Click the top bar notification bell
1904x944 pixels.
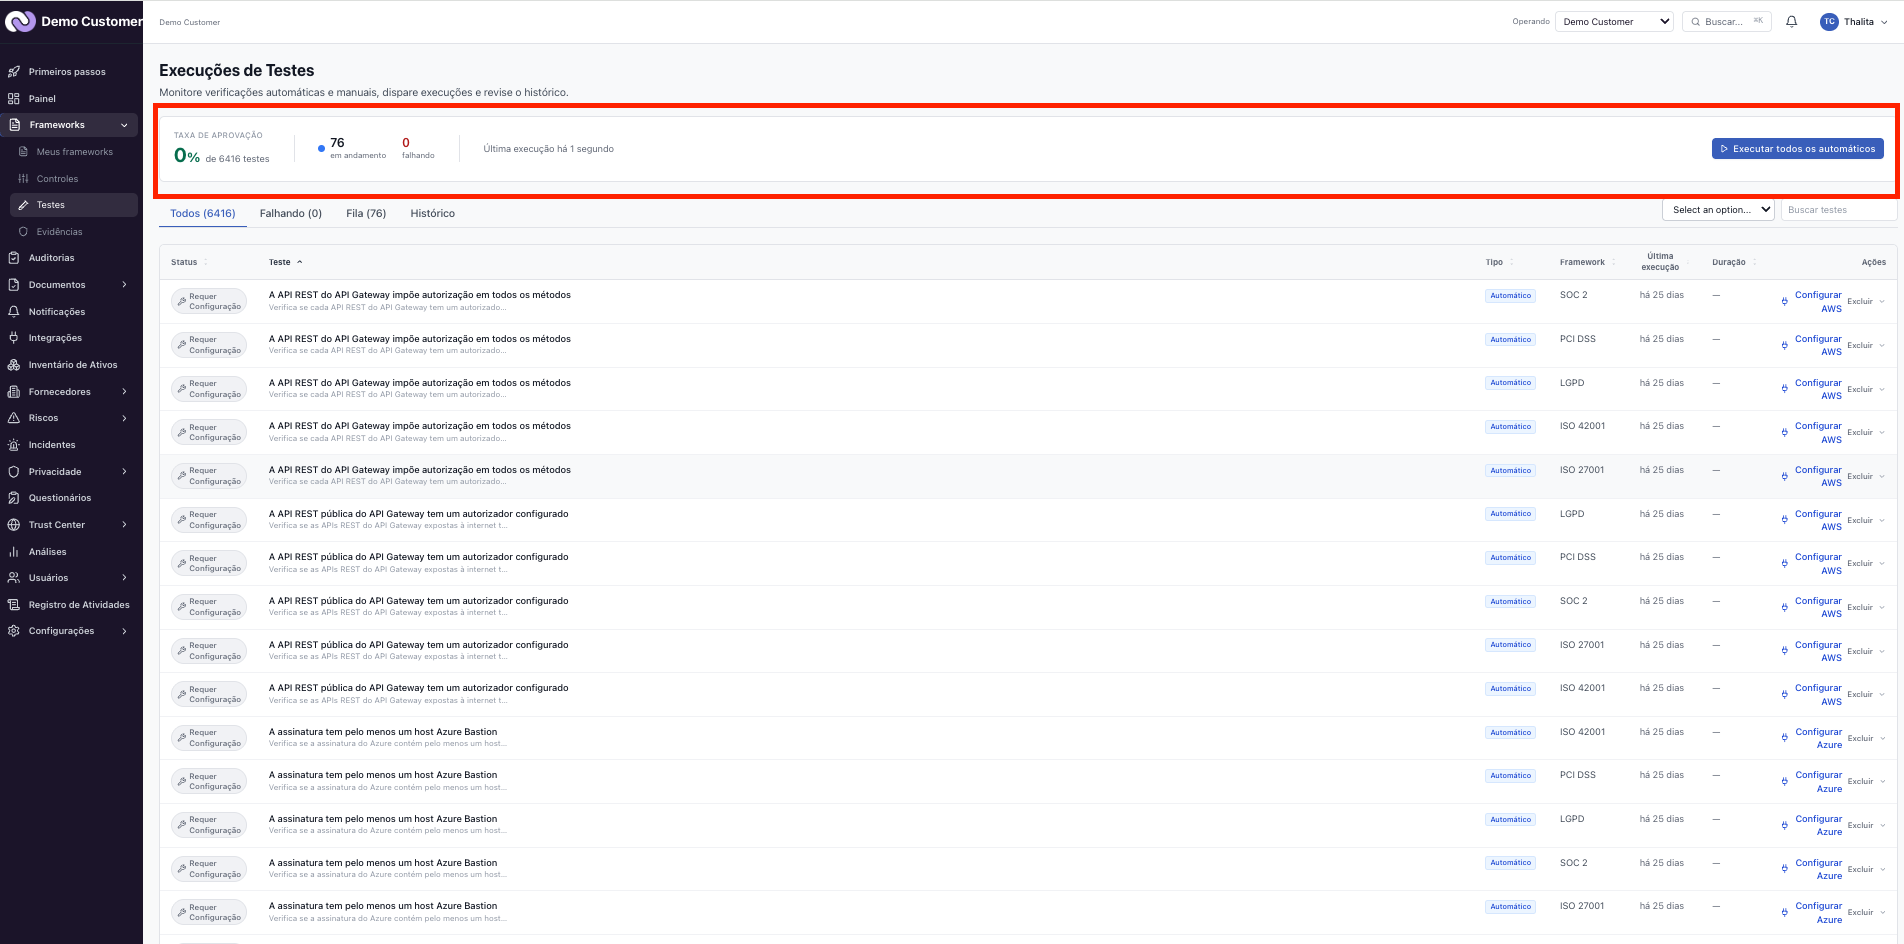1792,22
